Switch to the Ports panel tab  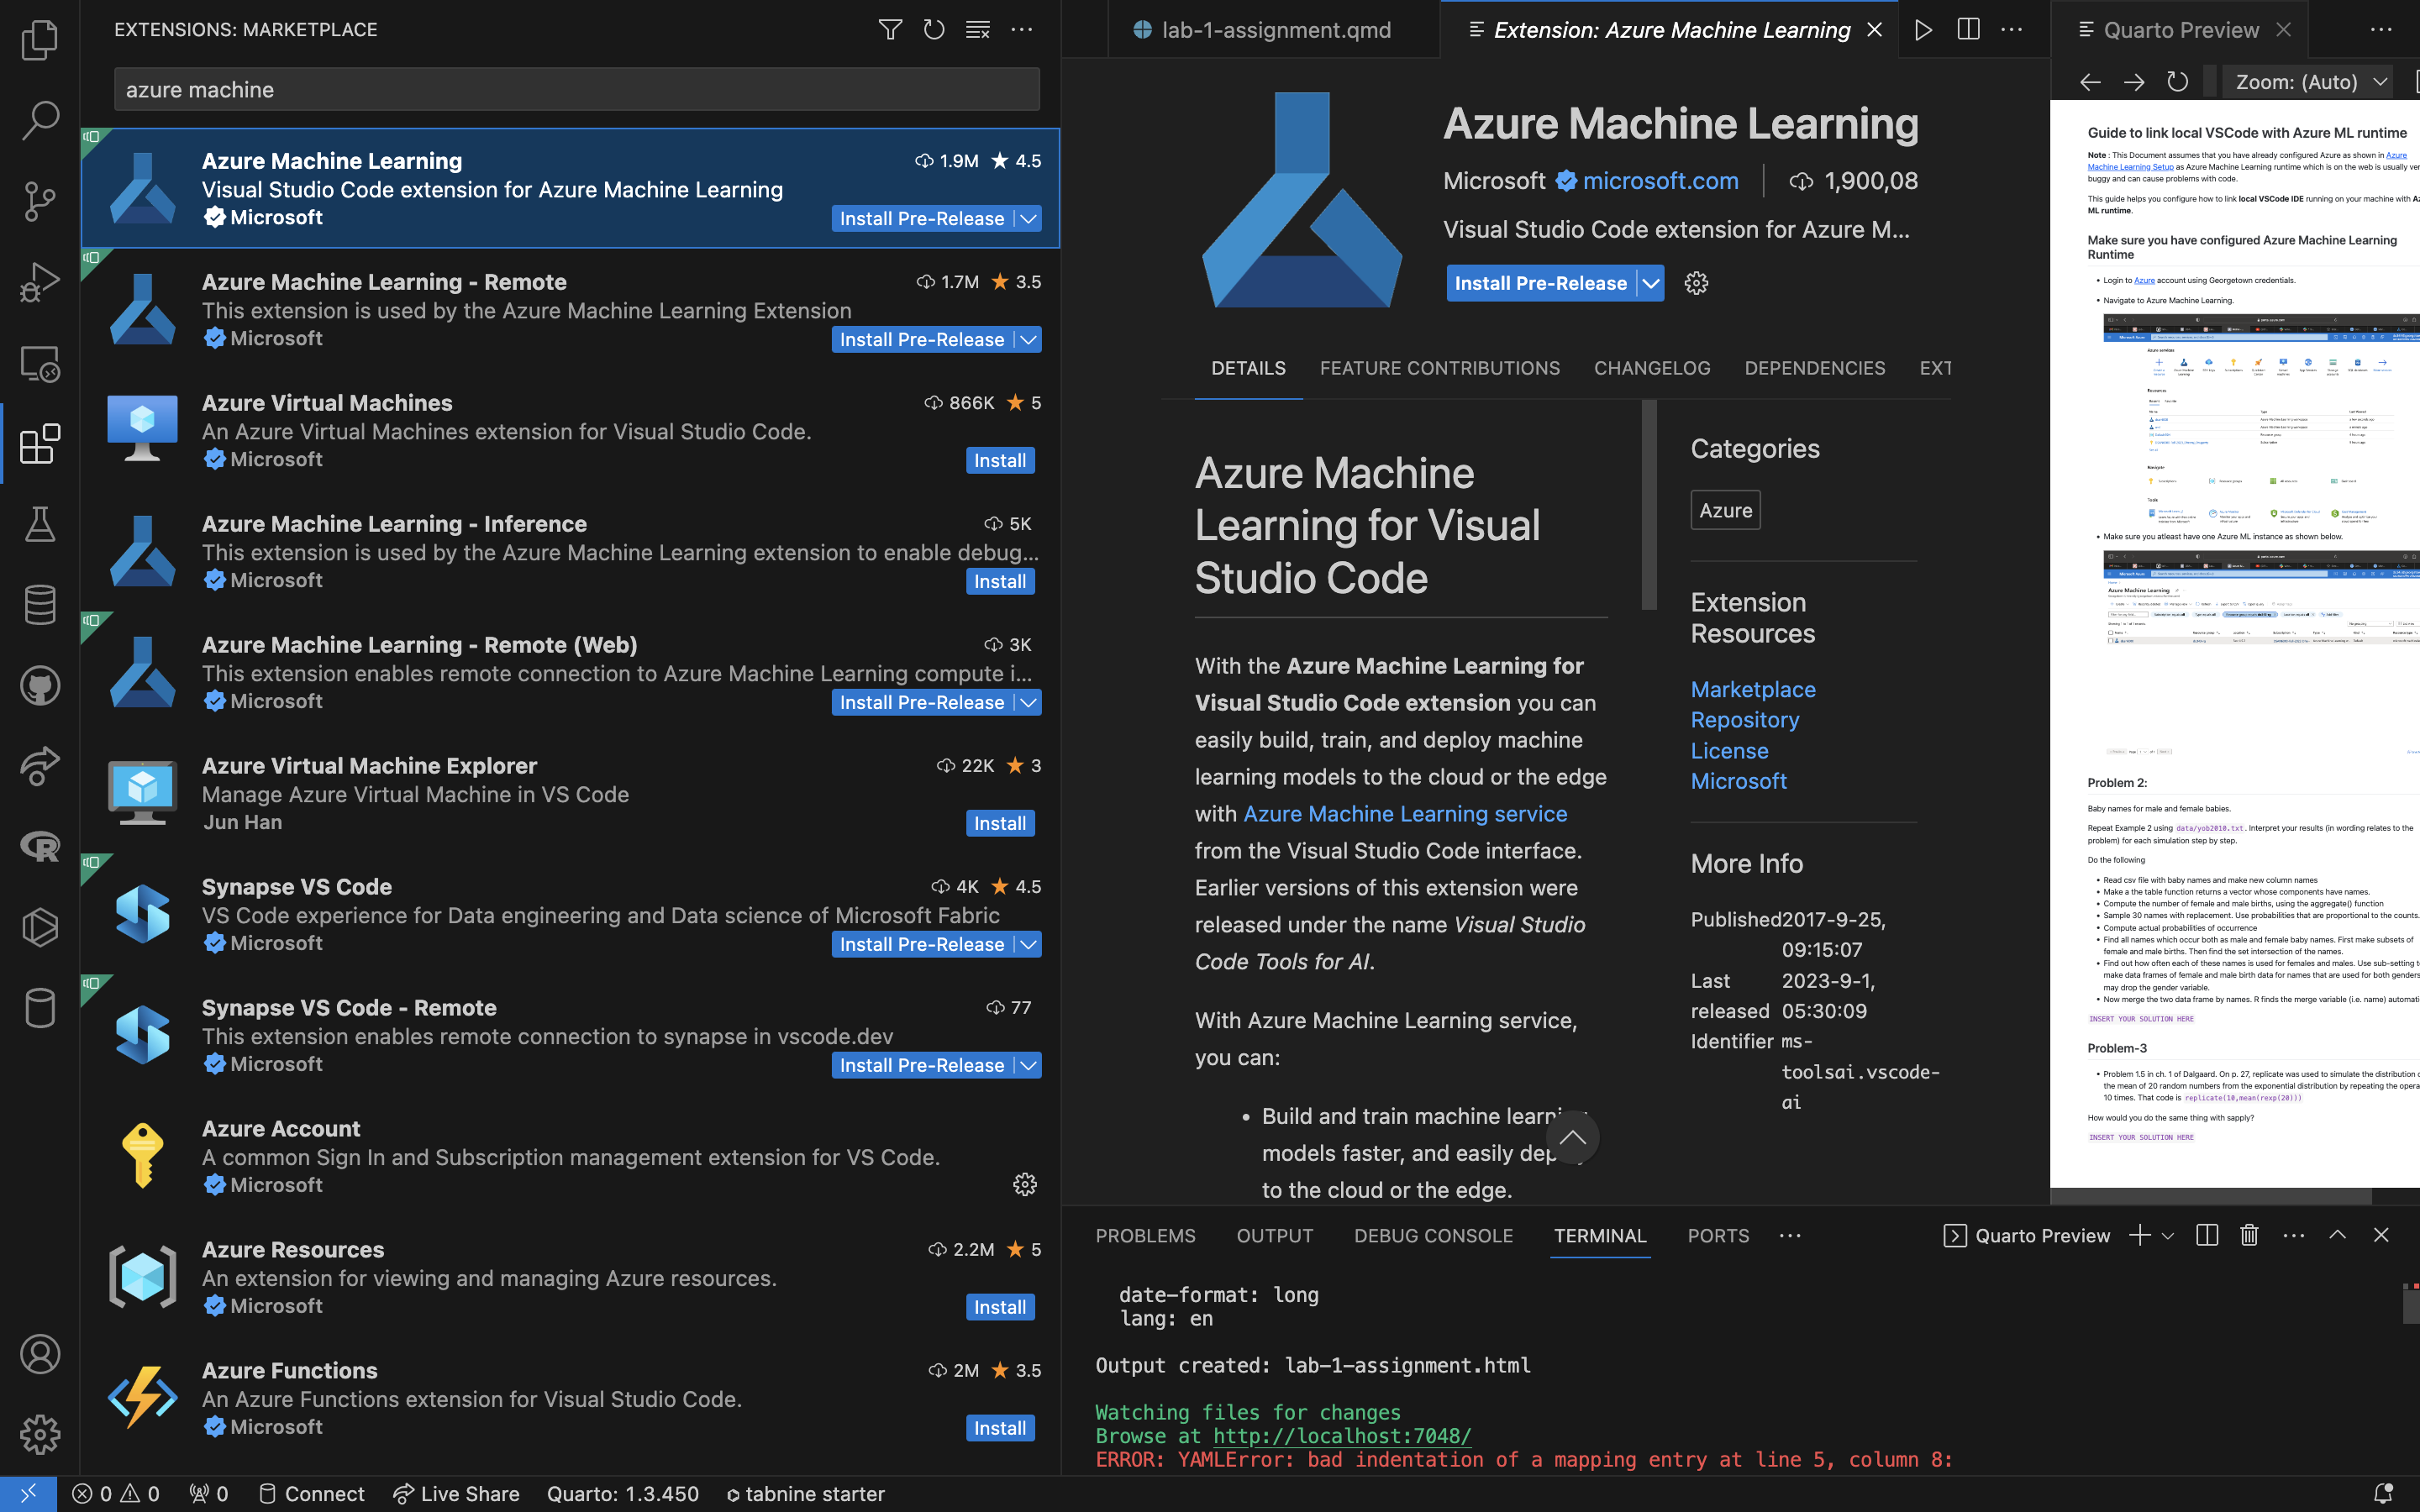(1718, 1236)
